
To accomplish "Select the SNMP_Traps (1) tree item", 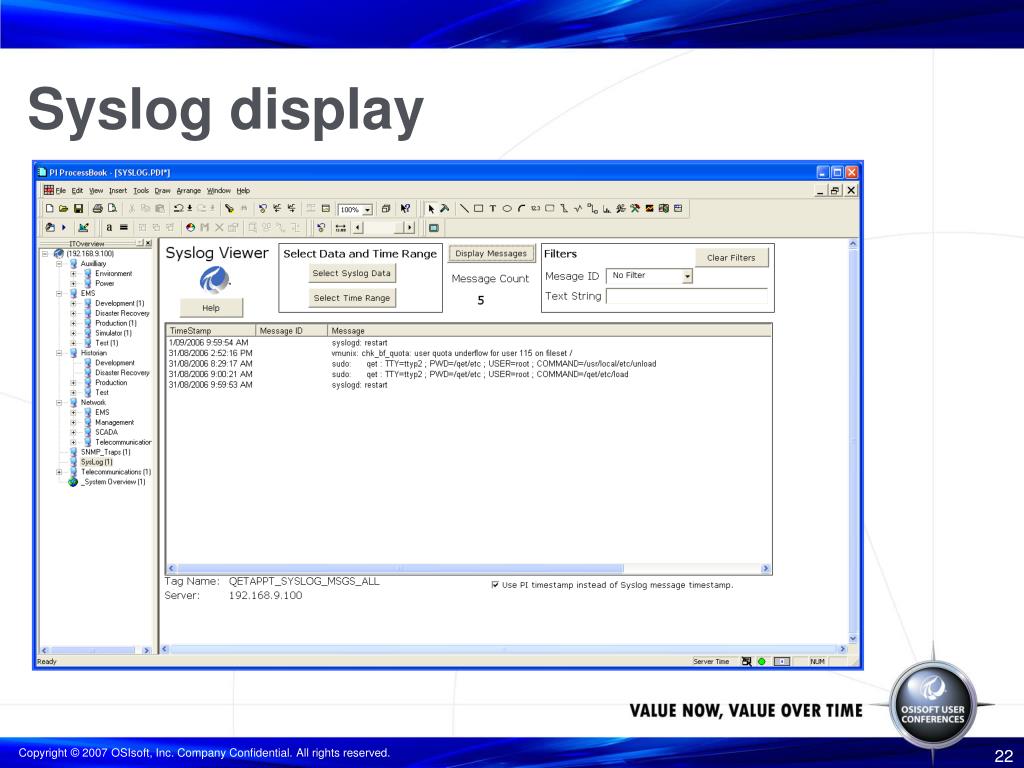I will [x=105, y=452].
